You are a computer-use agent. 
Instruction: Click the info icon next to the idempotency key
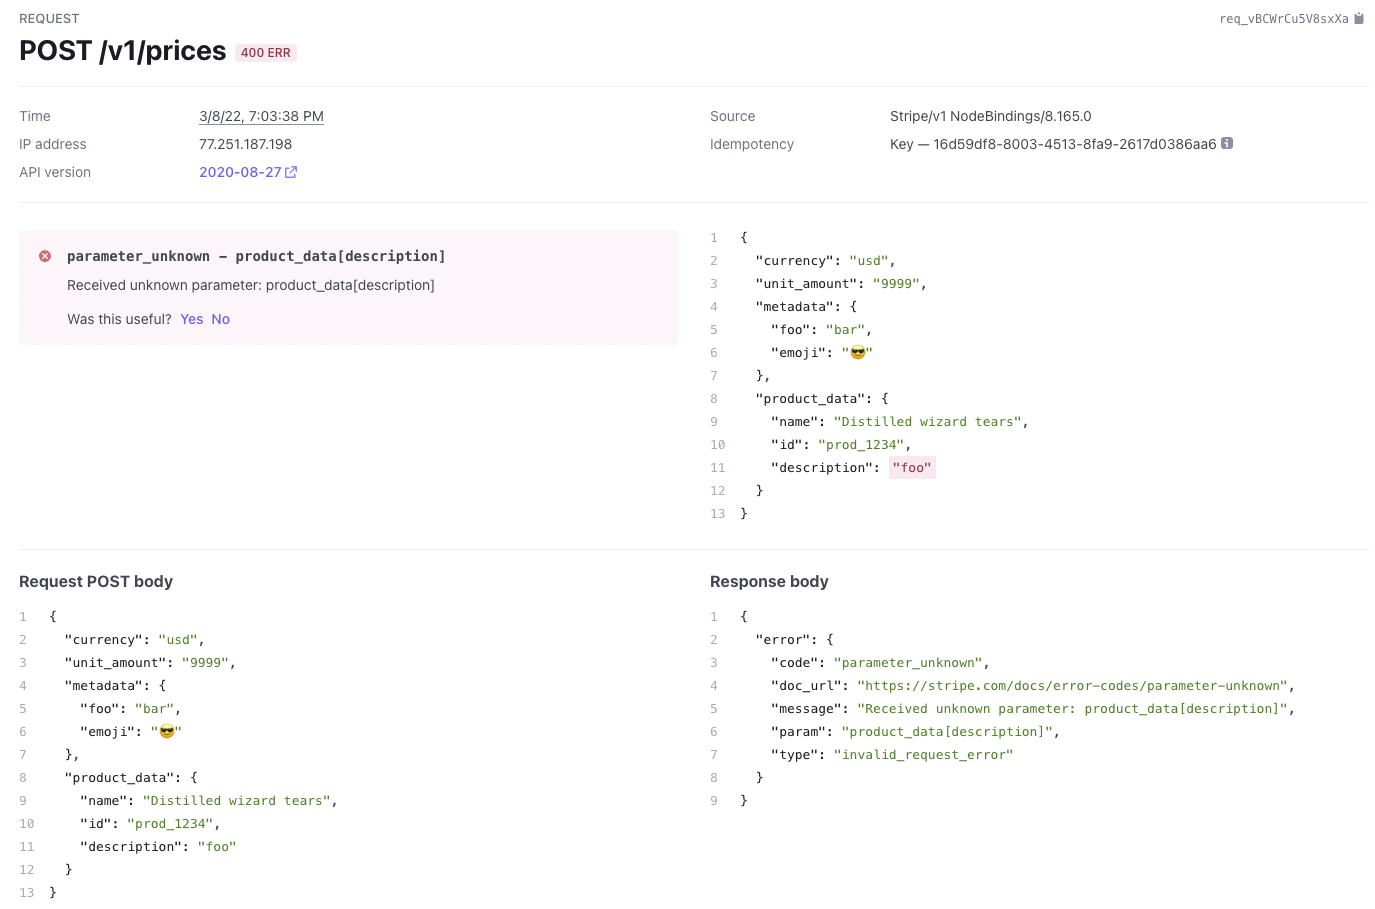(1228, 143)
